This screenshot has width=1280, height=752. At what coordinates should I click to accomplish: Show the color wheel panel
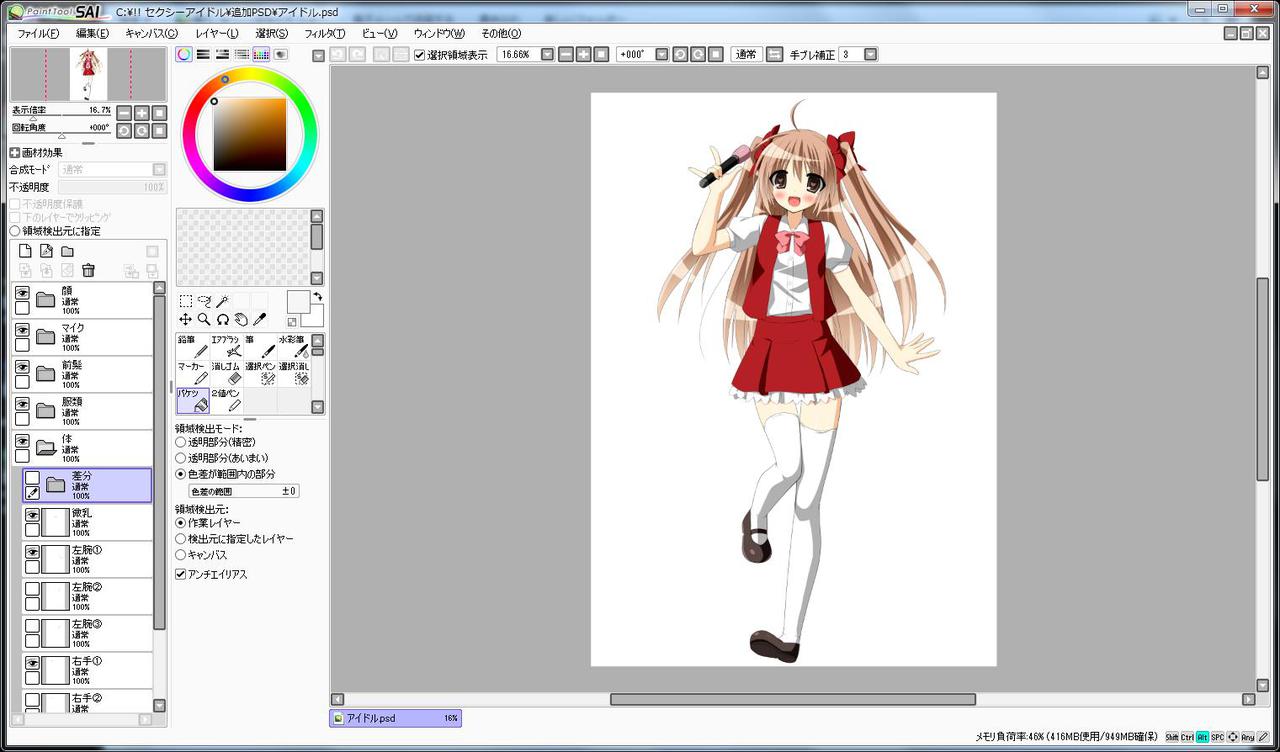[x=184, y=54]
